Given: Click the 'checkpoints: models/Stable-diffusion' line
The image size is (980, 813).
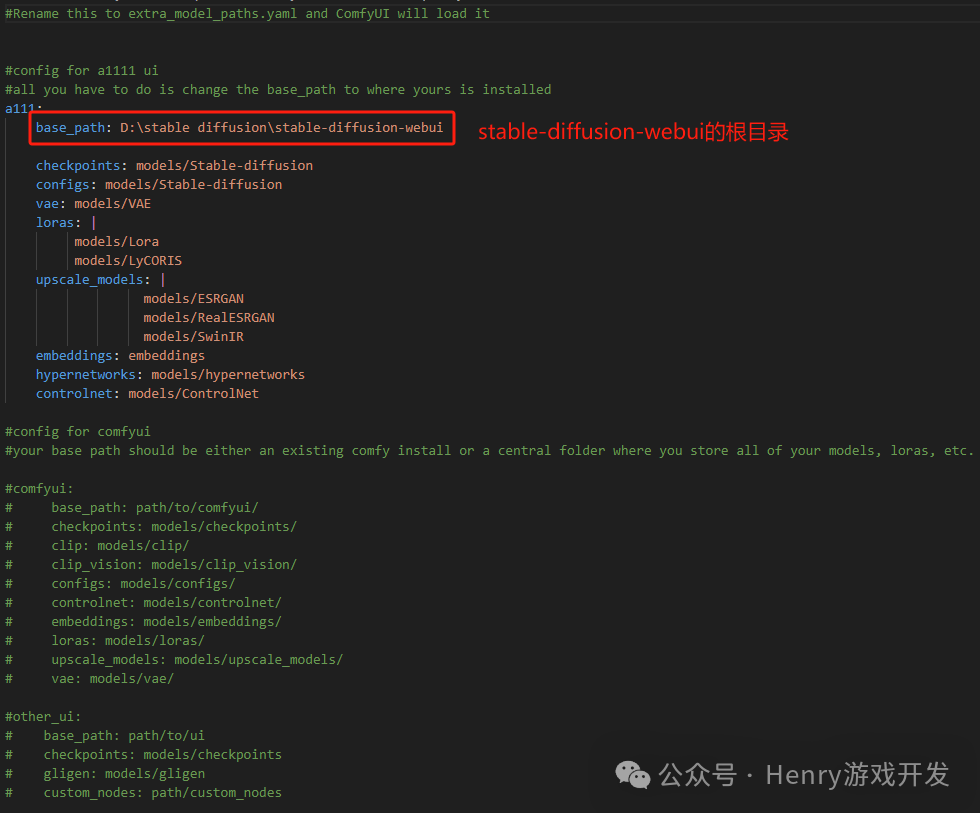Looking at the screenshot, I should tap(174, 166).
